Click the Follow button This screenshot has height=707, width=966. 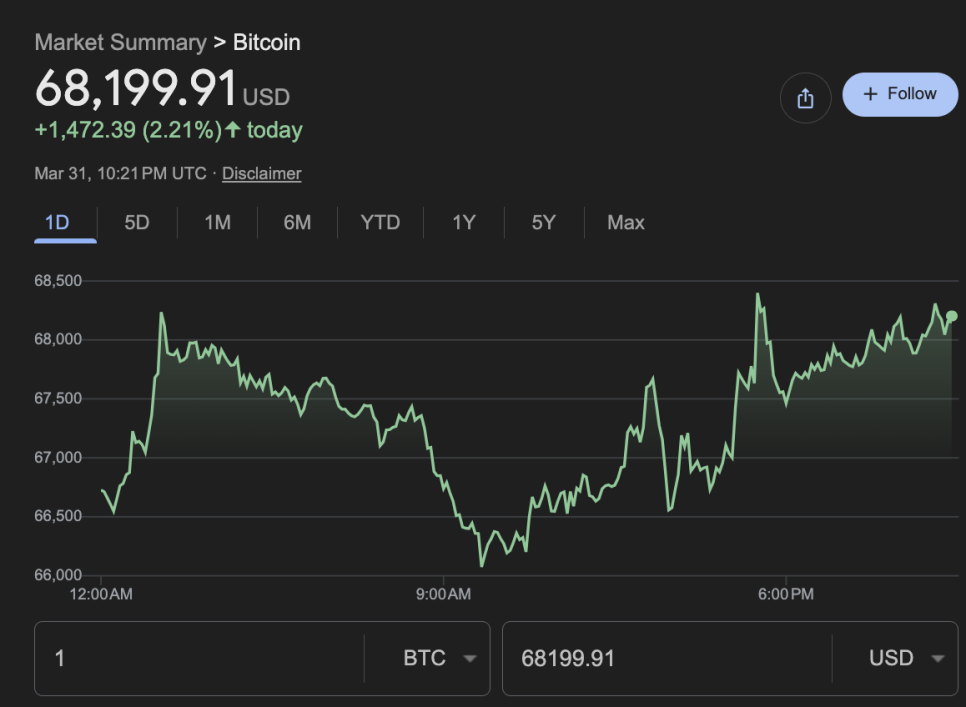(900, 94)
